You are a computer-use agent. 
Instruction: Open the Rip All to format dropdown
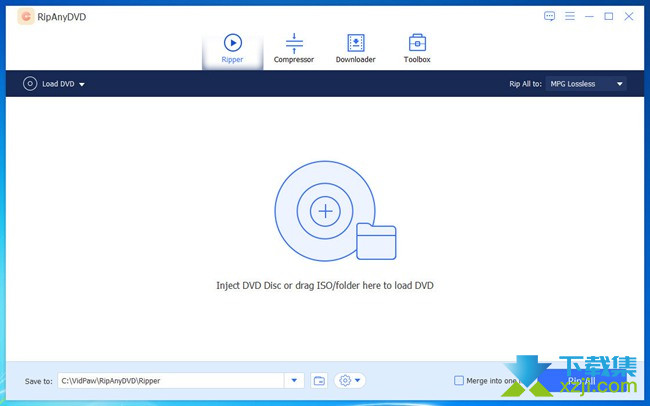(586, 84)
